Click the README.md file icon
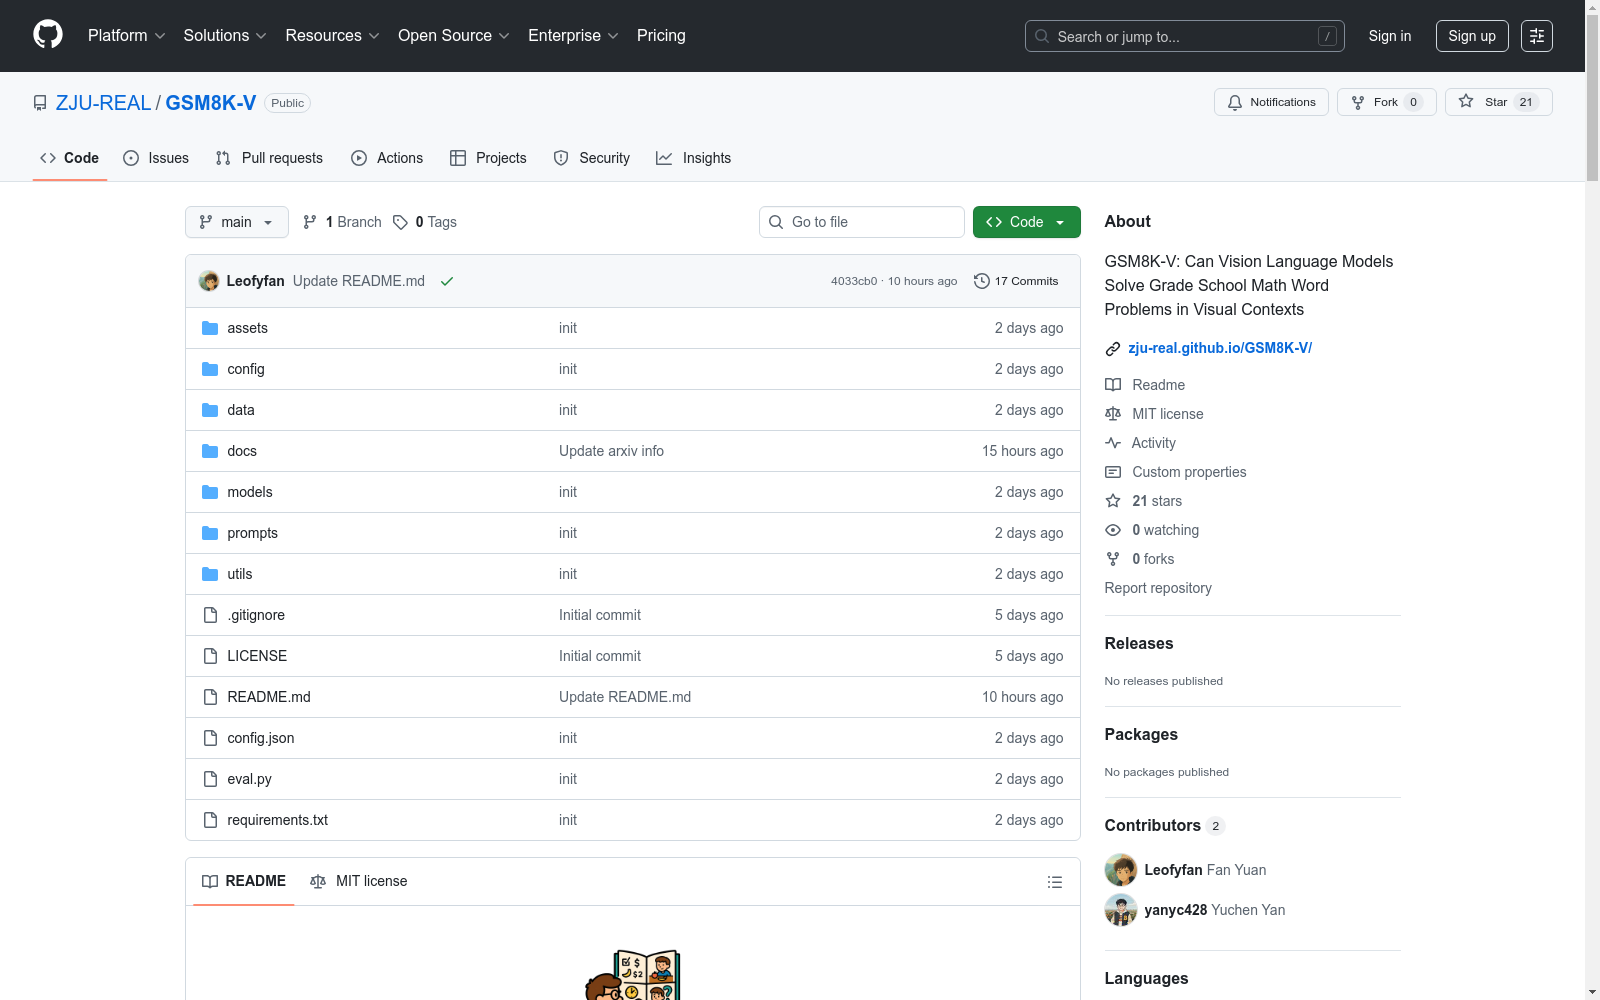Screen dimensions: 1600x1000 tap(210, 697)
